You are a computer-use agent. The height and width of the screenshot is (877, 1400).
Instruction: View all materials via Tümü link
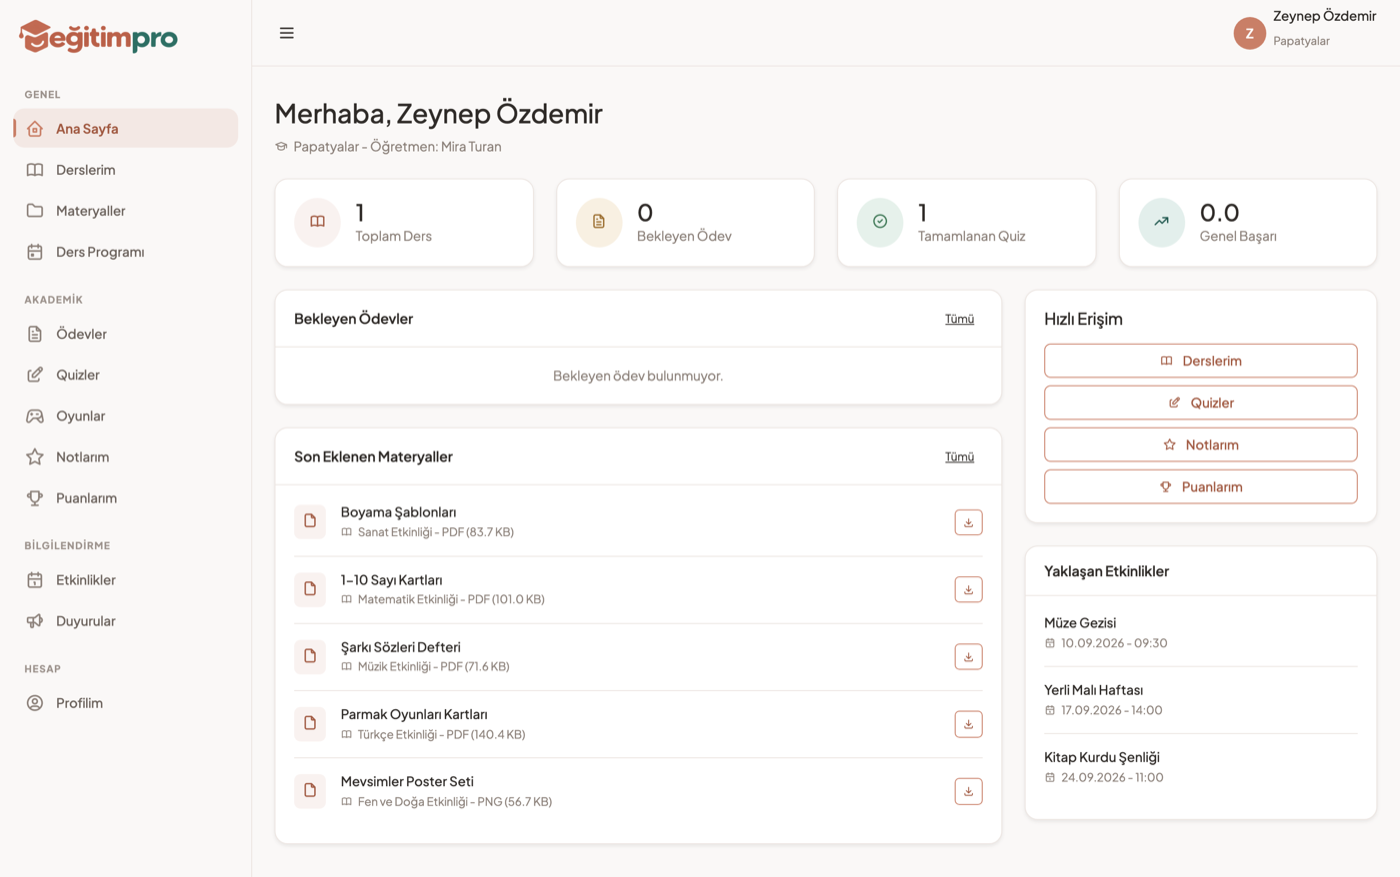[959, 457]
